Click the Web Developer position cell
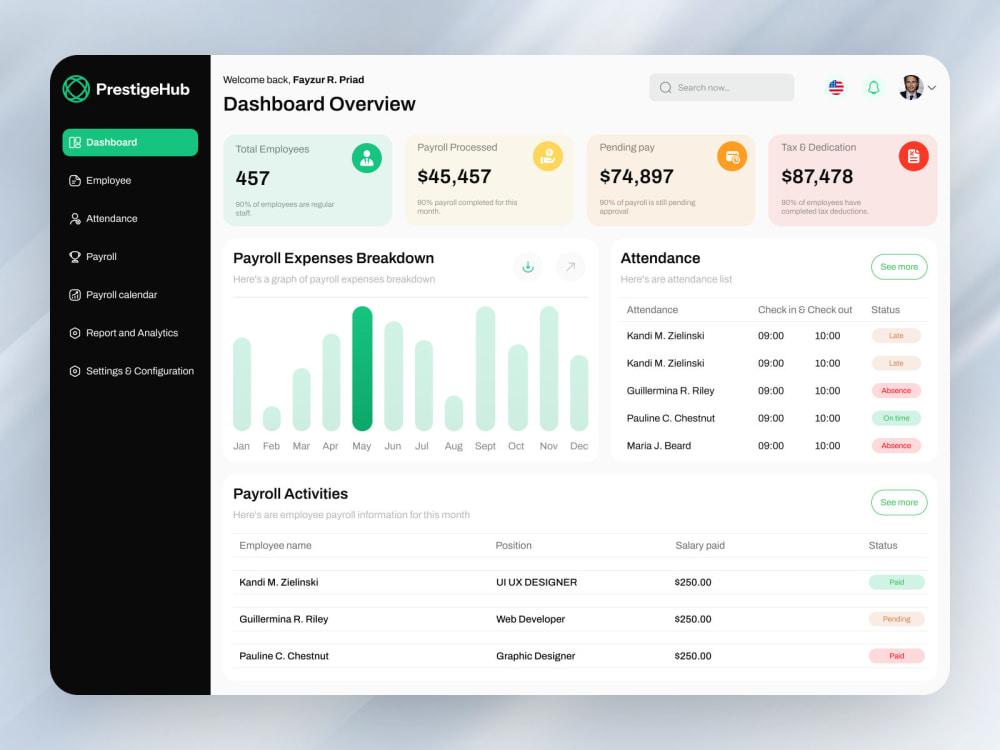Viewport: 1000px width, 750px height. coord(531,619)
